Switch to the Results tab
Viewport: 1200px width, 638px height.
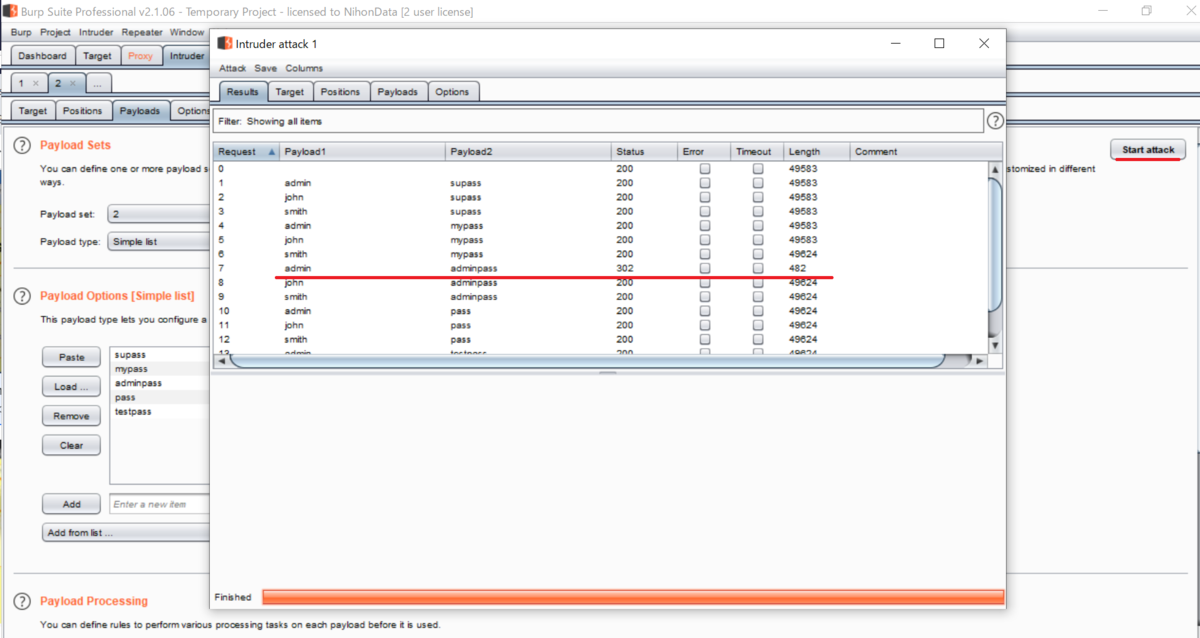tap(242, 92)
